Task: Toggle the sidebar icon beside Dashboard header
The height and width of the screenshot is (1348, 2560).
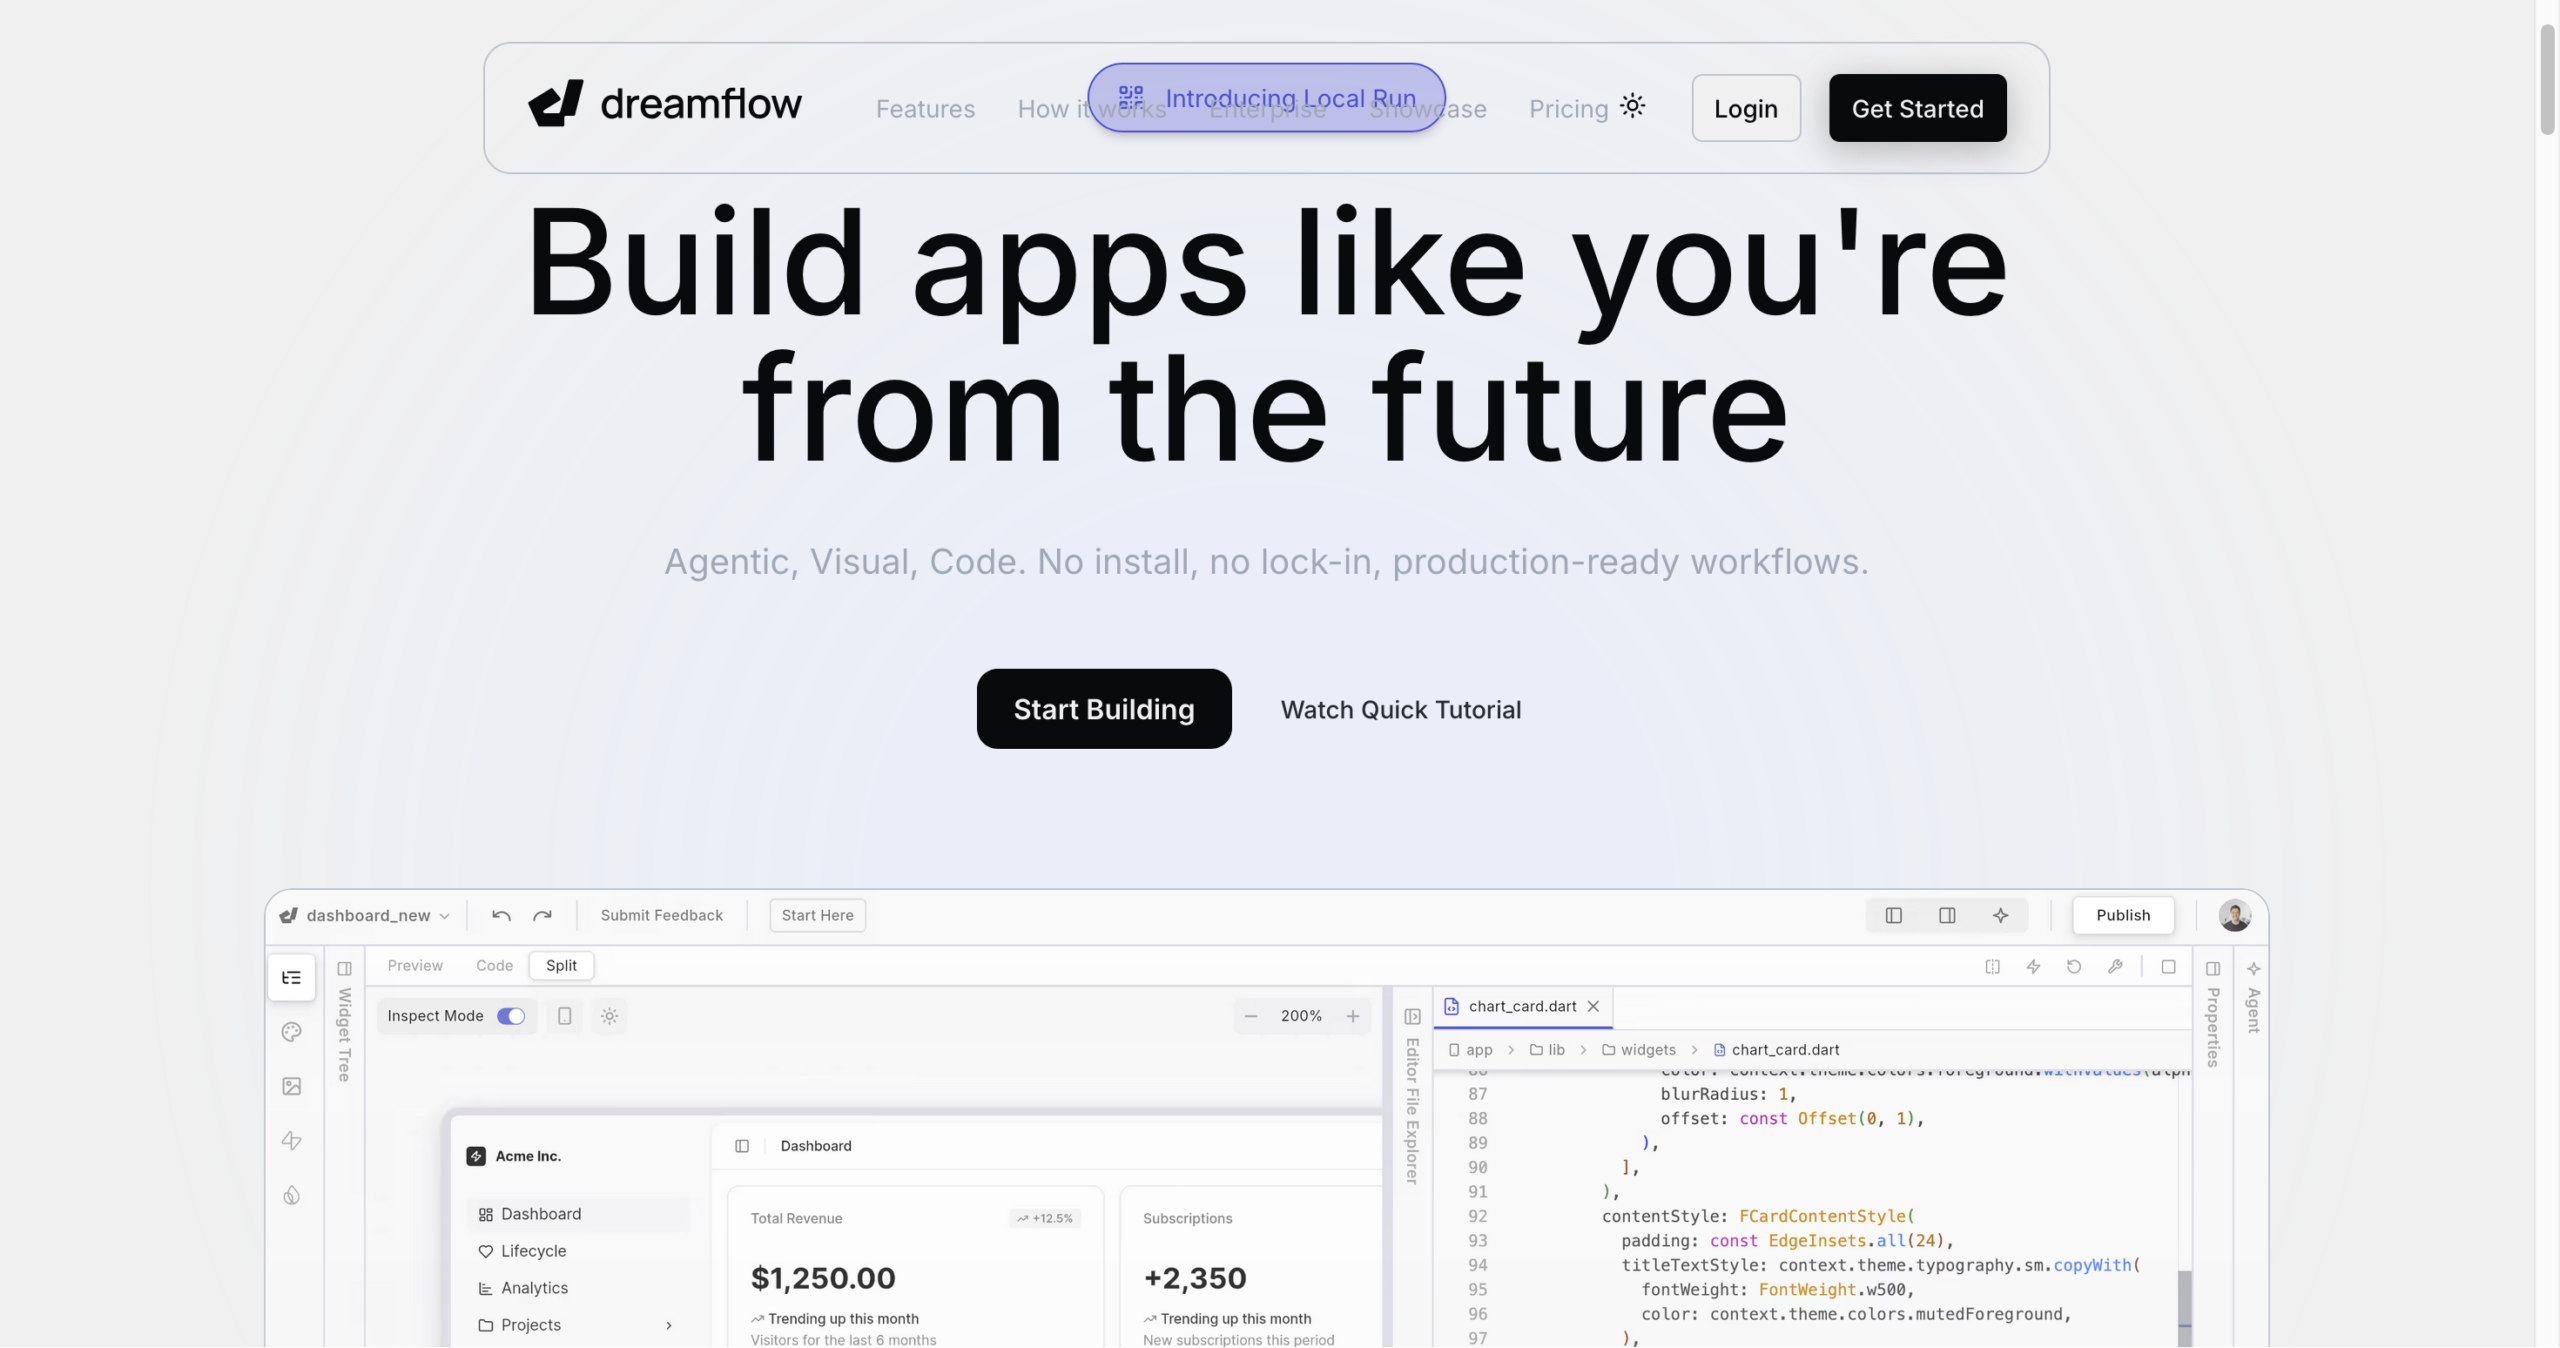Action: coord(741,1146)
